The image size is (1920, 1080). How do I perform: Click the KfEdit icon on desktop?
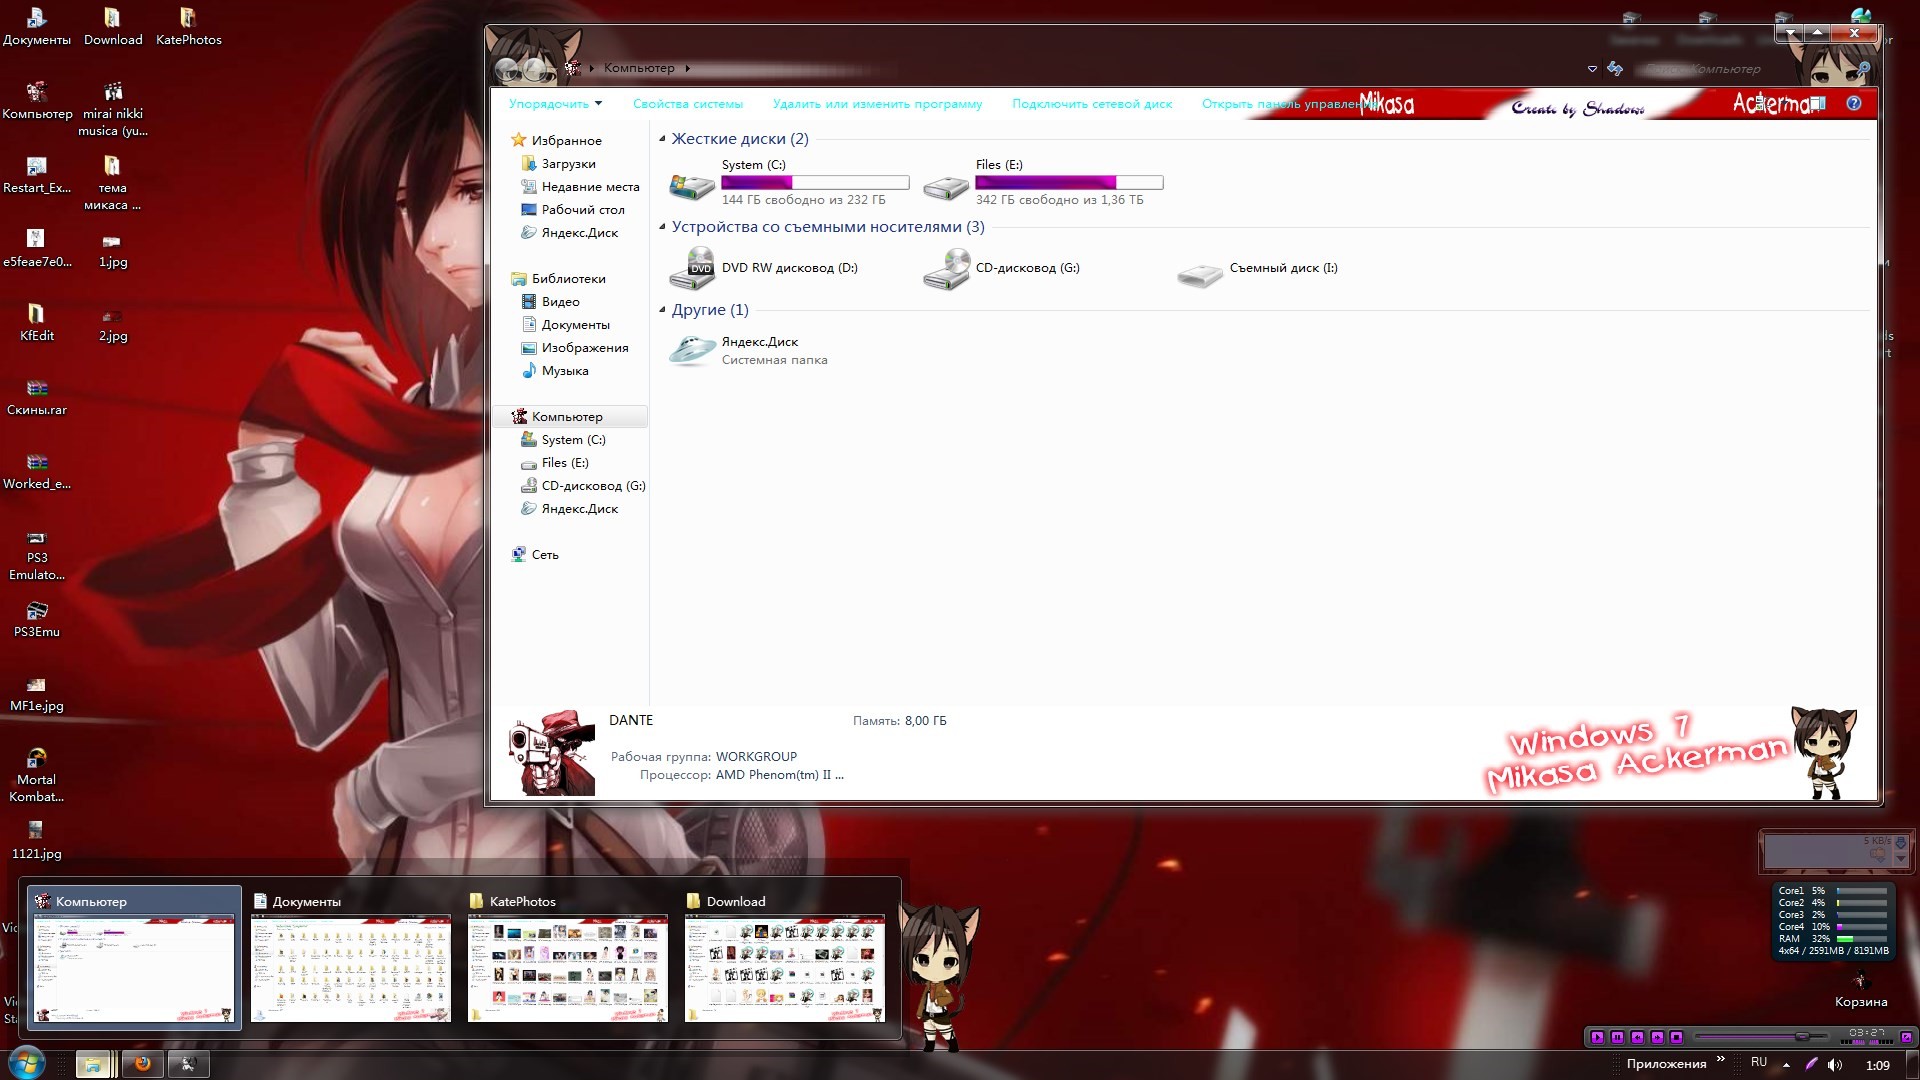37,314
